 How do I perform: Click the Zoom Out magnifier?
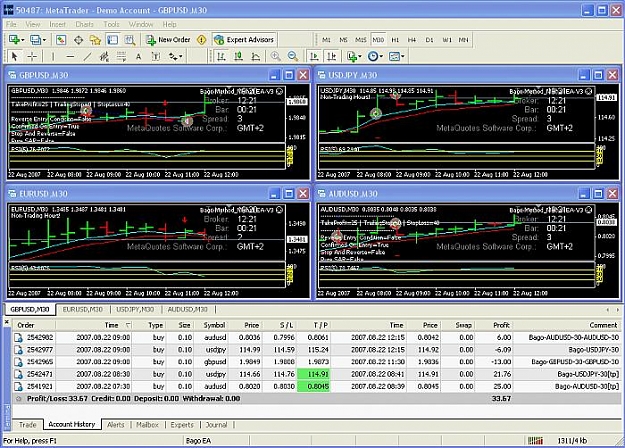point(293,57)
